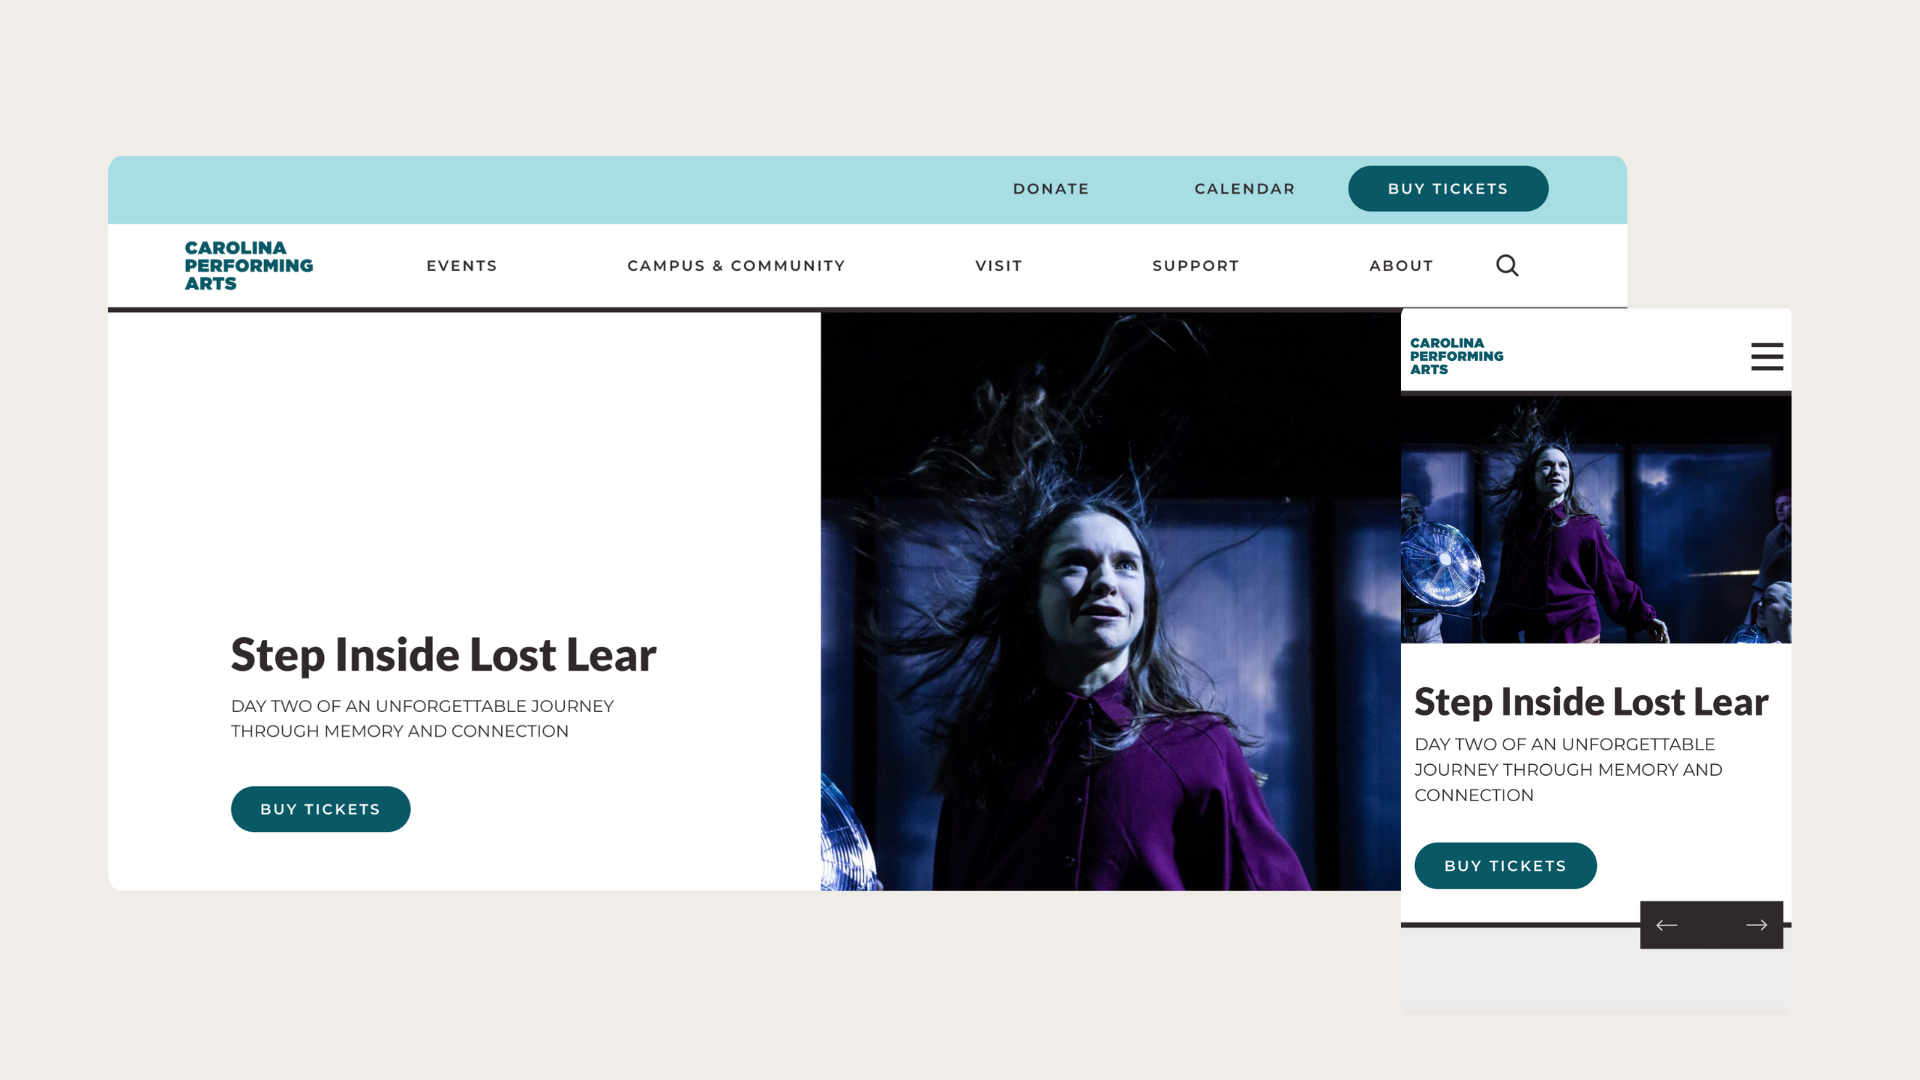The height and width of the screenshot is (1080, 1920).
Task: Follow the Donate link
Action: point(1051,188)
